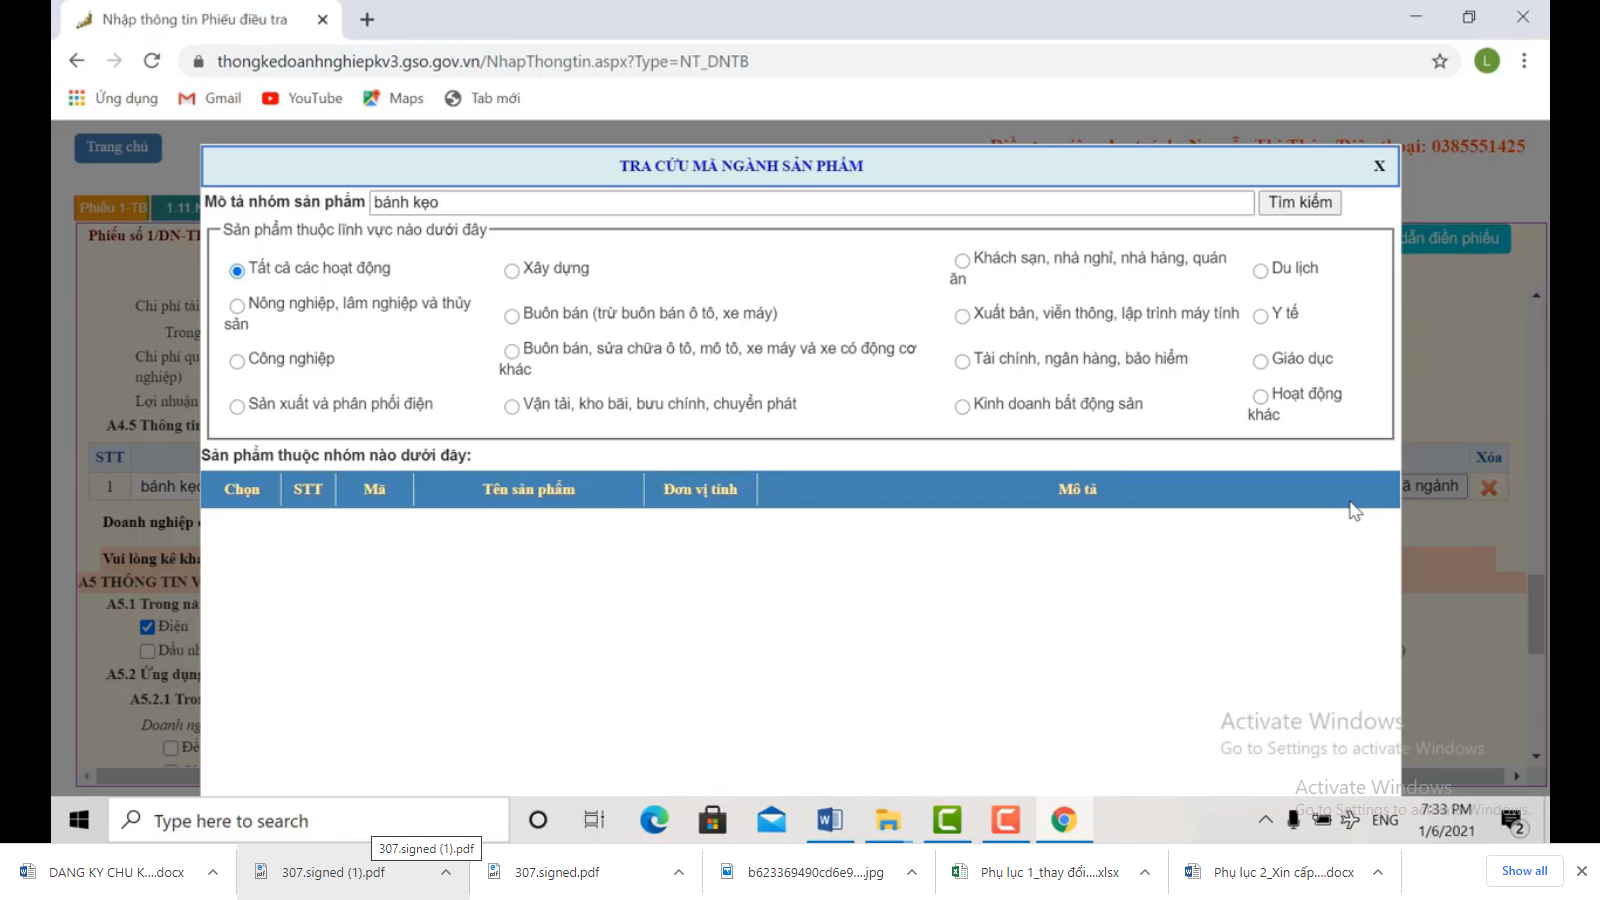
Task: Show hidden system tray icons
Action: (1265, 820)
